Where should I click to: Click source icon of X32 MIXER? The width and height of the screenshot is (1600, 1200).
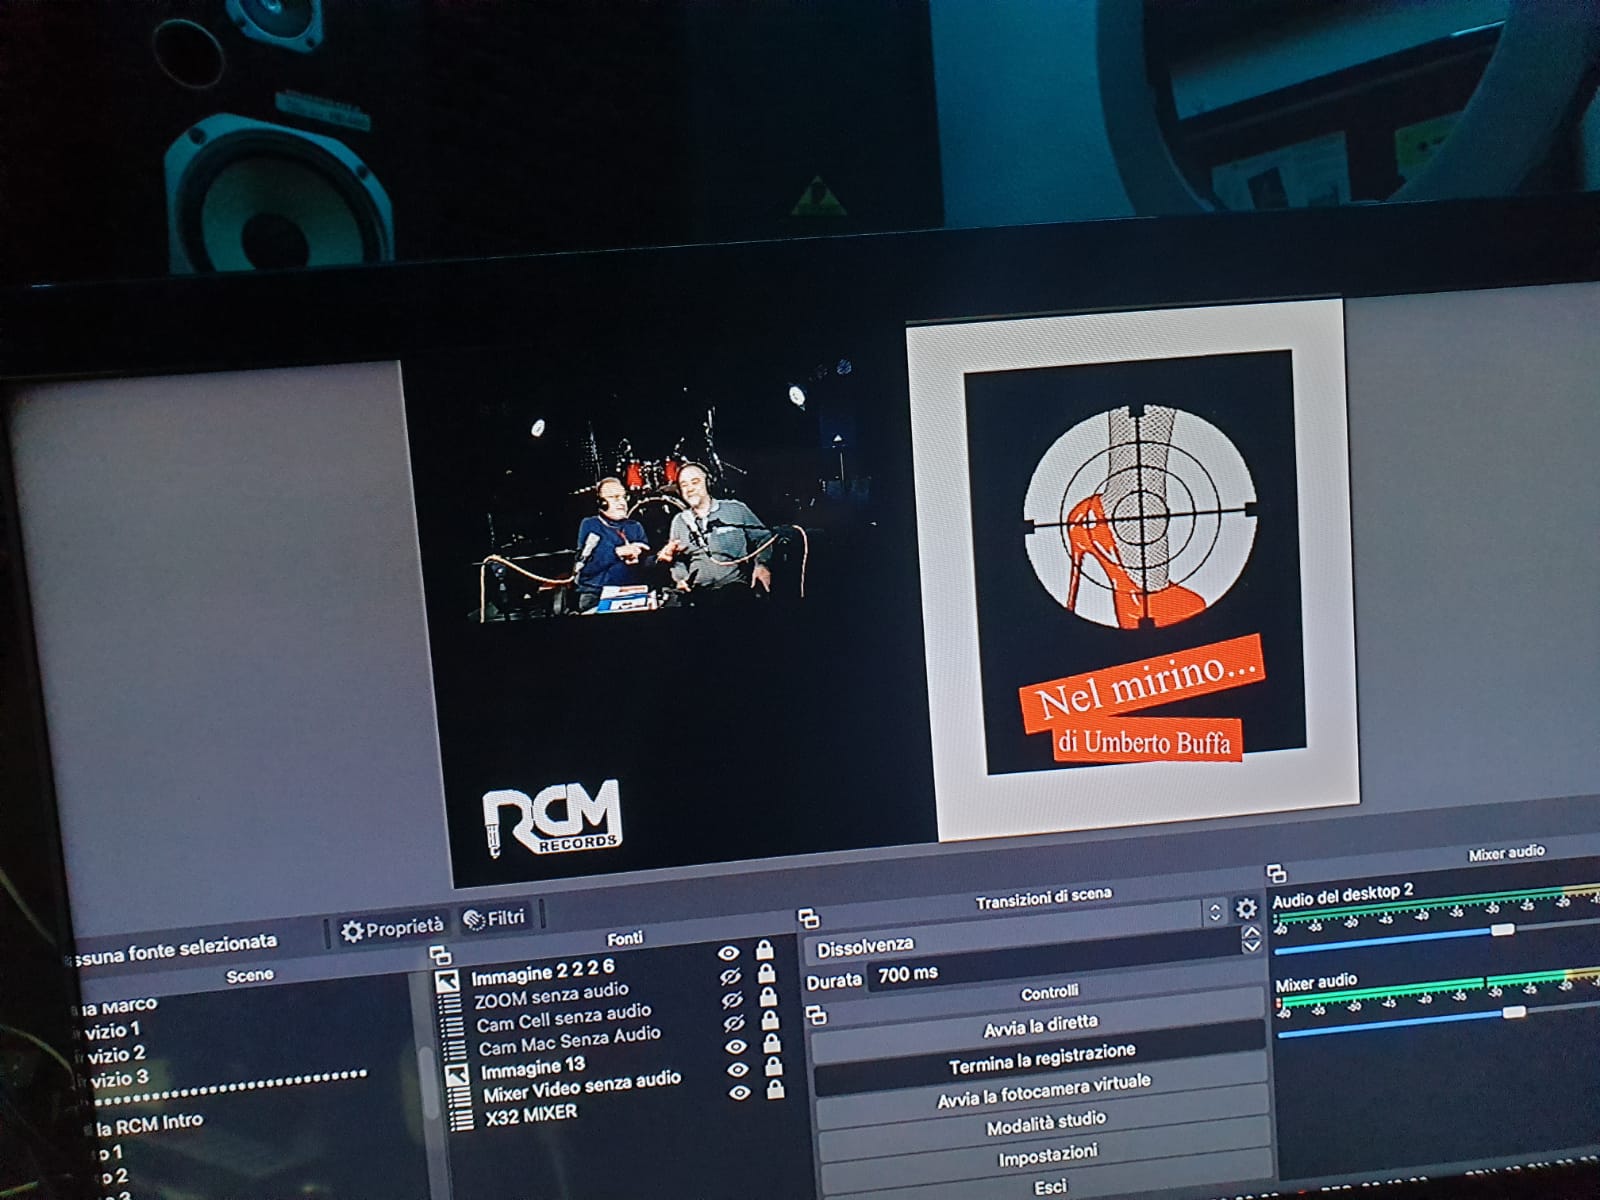click(x=462, y=1120)
